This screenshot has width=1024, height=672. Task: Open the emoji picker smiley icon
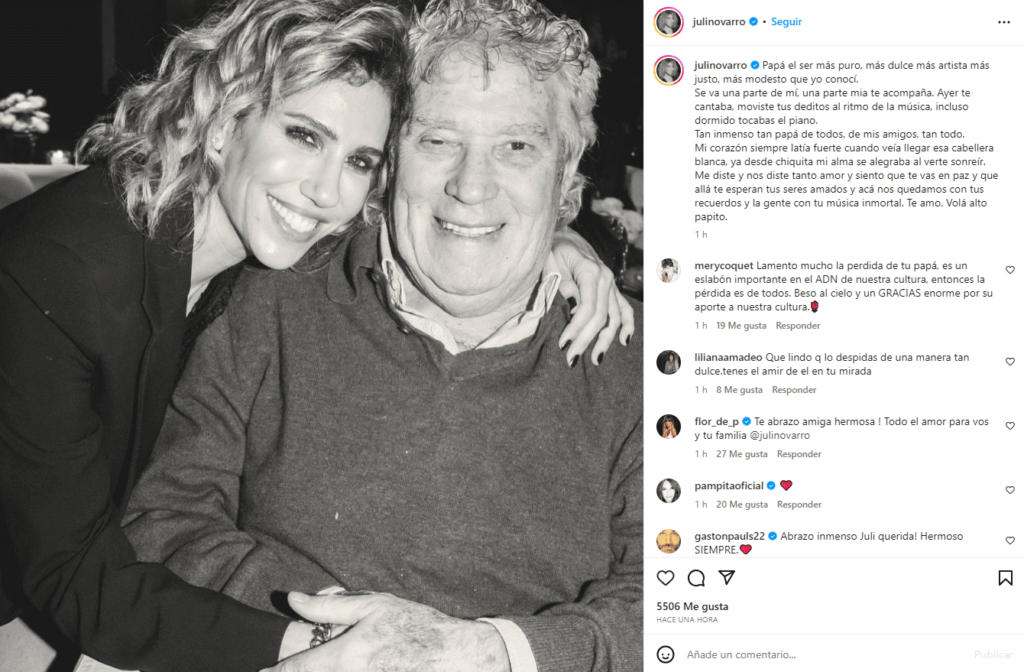665,654
